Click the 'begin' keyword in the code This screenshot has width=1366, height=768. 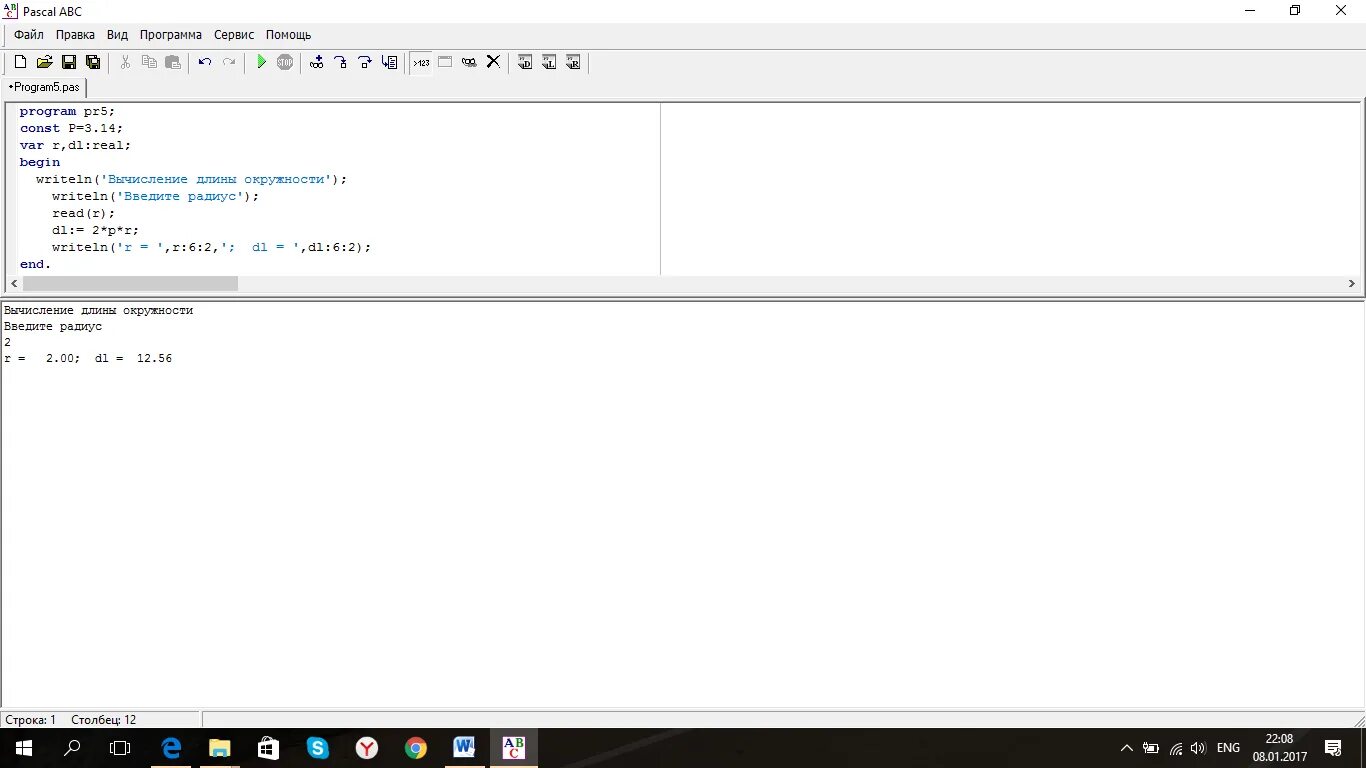[x=40, y=162]
